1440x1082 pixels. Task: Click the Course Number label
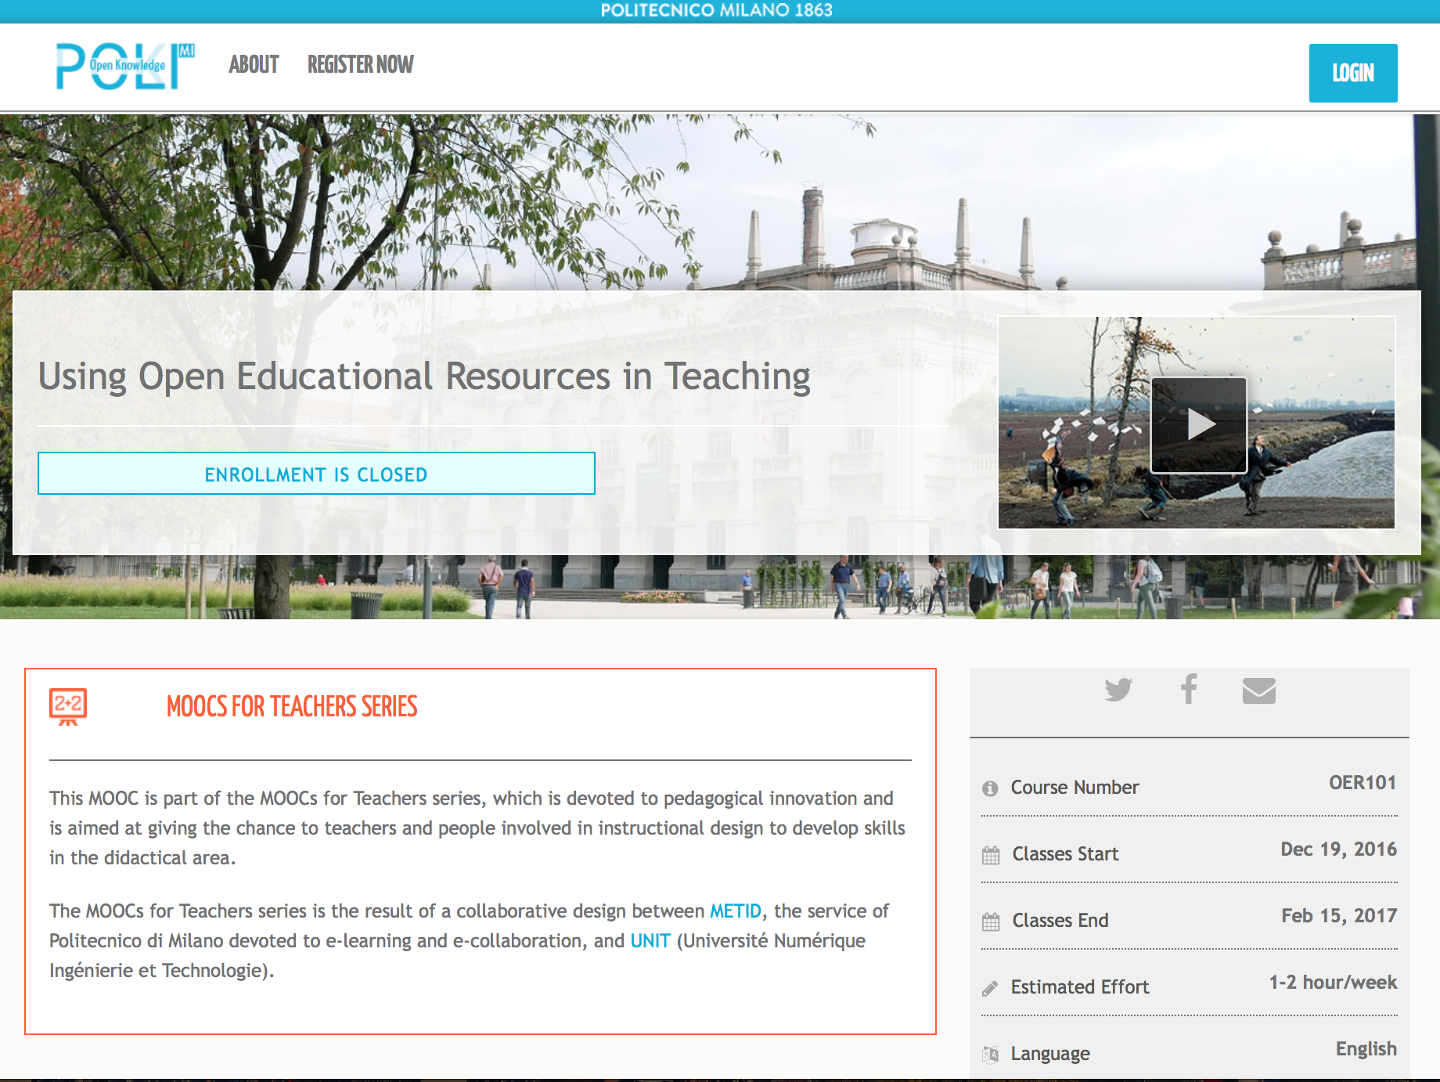(1075, 788)
